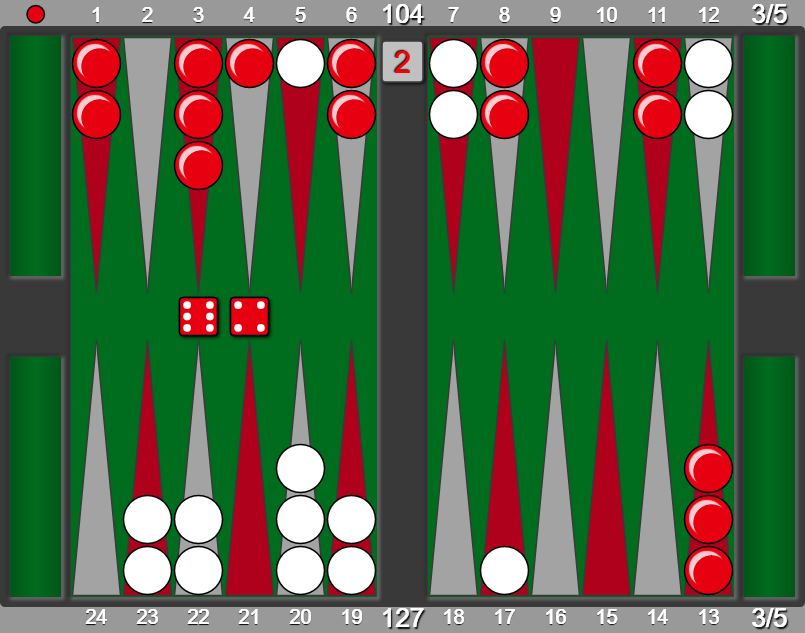
Task: Click the bottom pip count 127
Action: coord(402,618)
